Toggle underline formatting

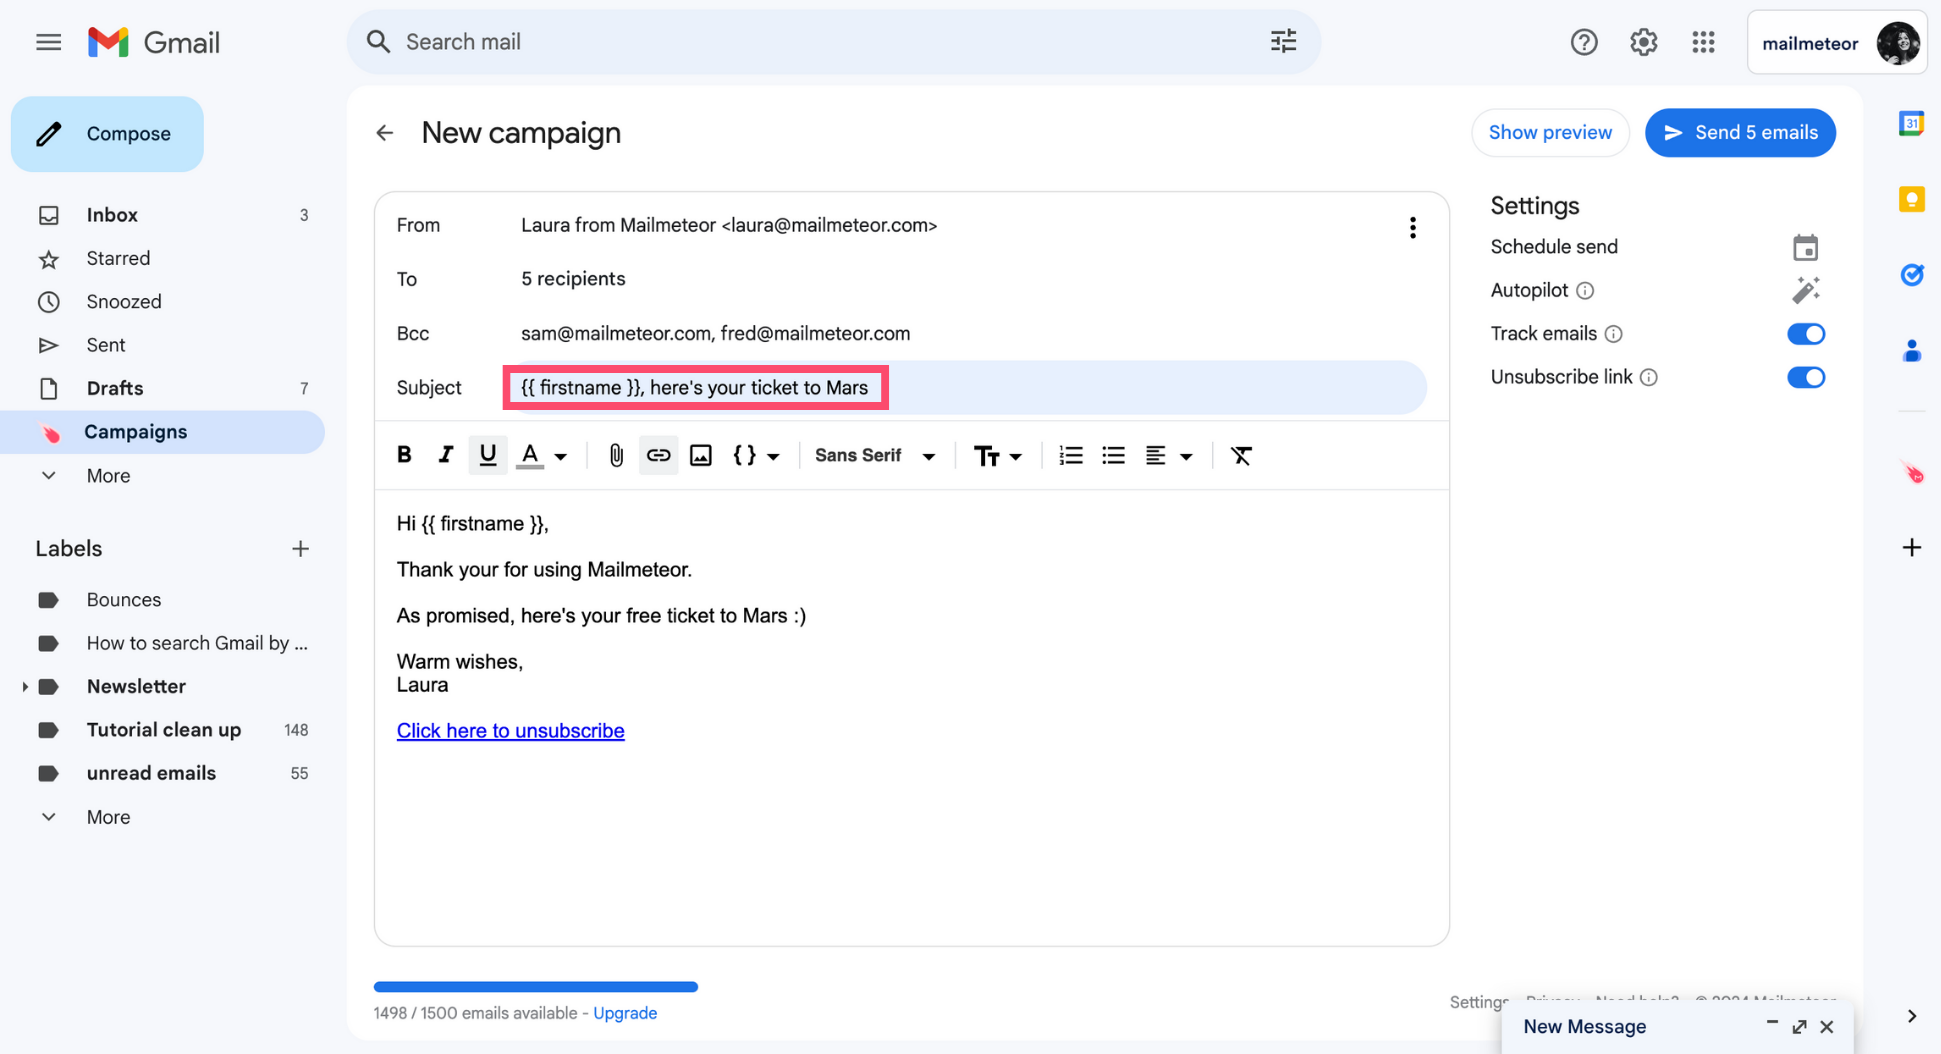pos(487,455)
